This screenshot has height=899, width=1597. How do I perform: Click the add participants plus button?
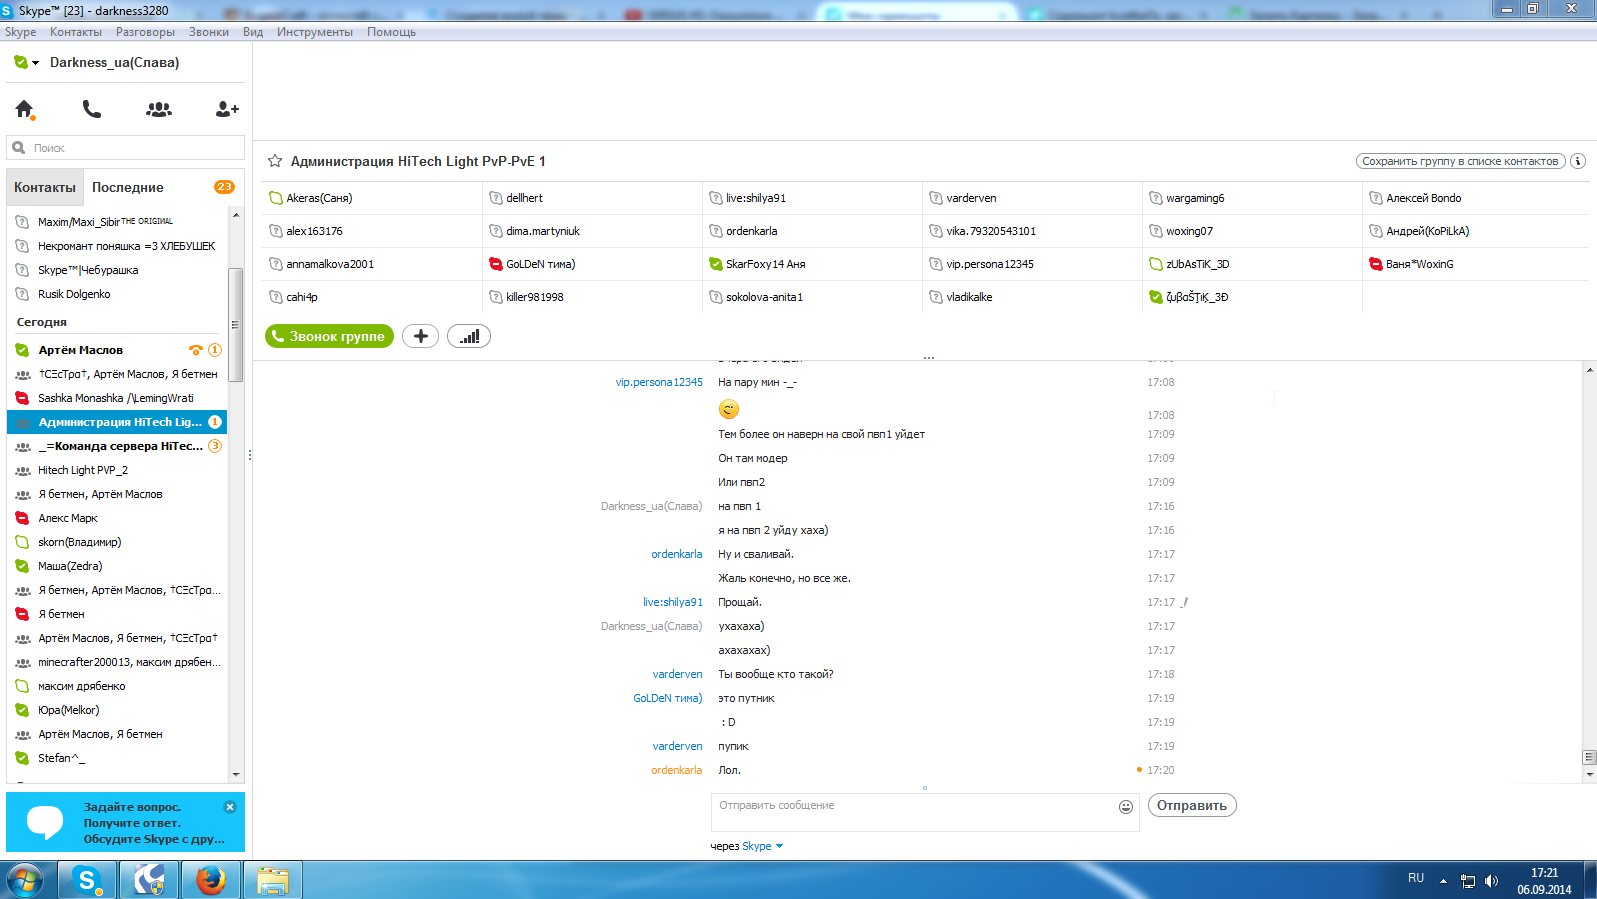421,336
